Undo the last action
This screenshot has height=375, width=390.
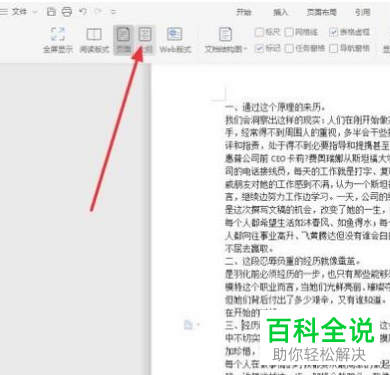[83, 12]
